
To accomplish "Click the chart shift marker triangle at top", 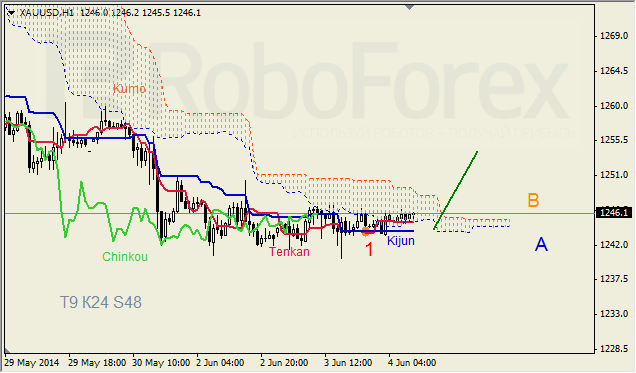I will pos(410,7).
